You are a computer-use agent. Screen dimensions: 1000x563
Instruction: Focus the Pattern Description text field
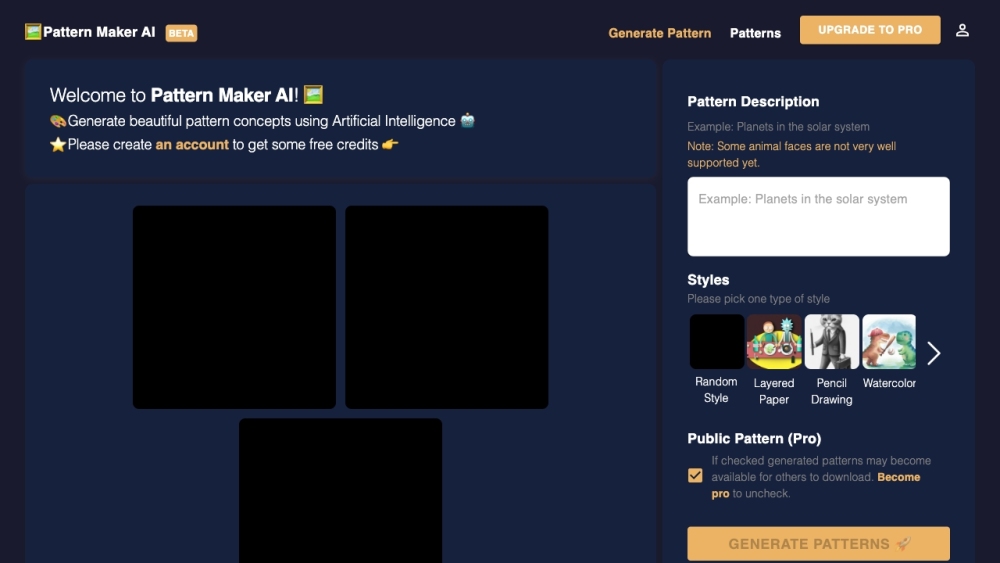(x=818, y=217)
